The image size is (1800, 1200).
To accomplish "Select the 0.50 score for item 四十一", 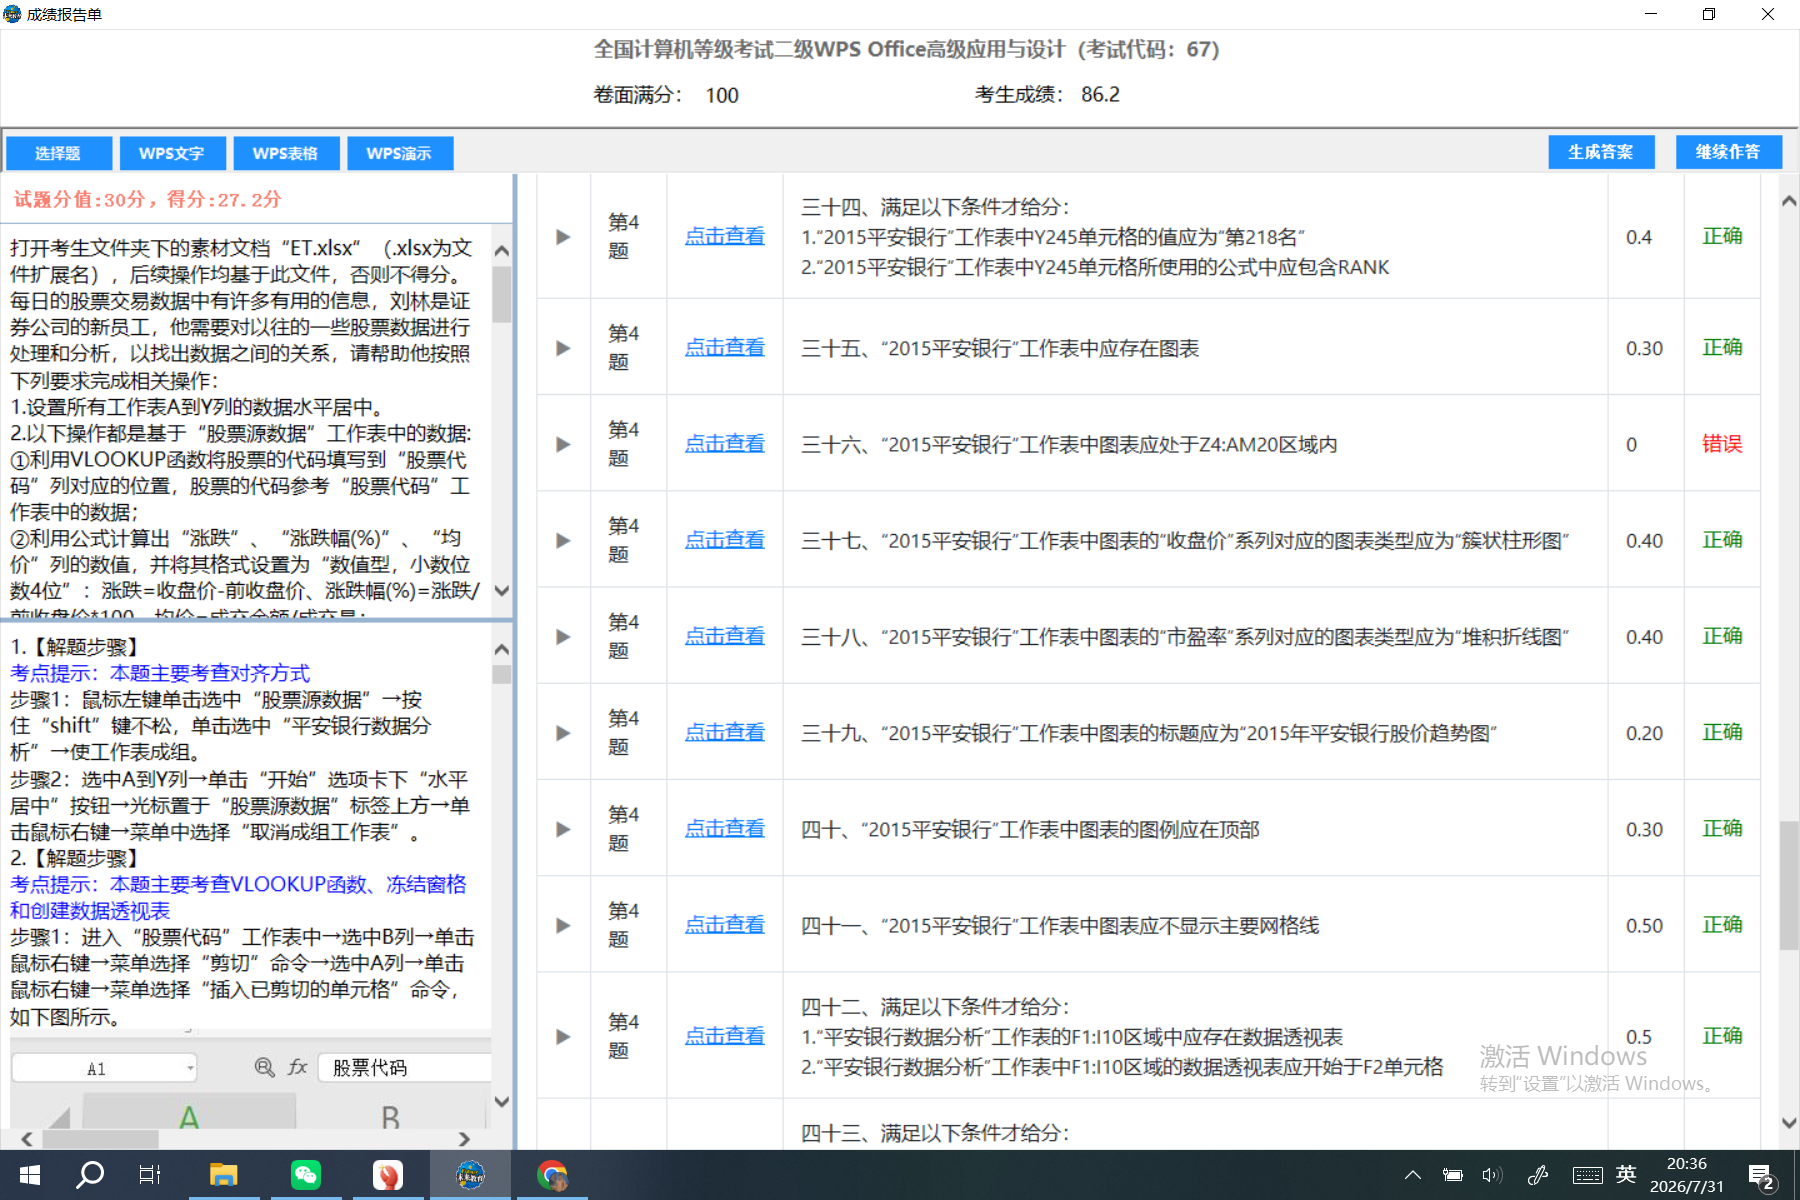I will tap(1644, 926).
